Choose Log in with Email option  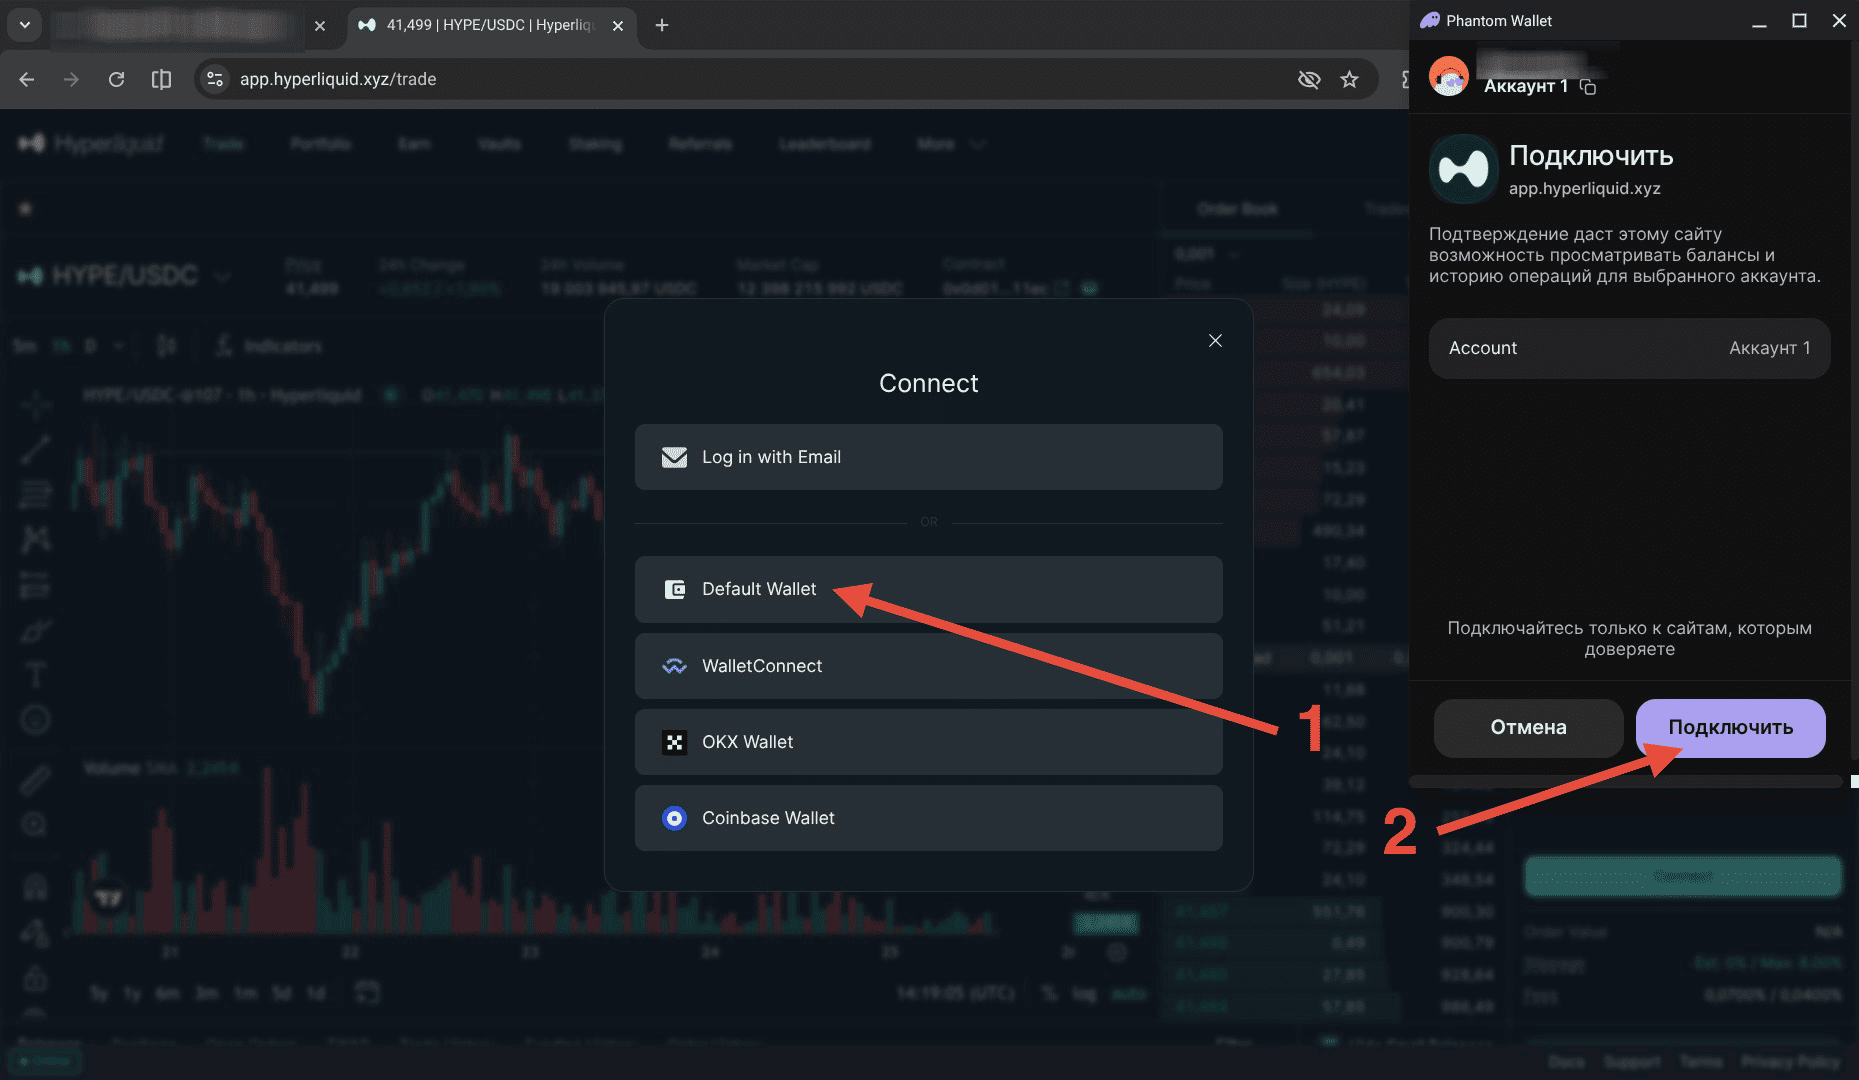[928, 457]
